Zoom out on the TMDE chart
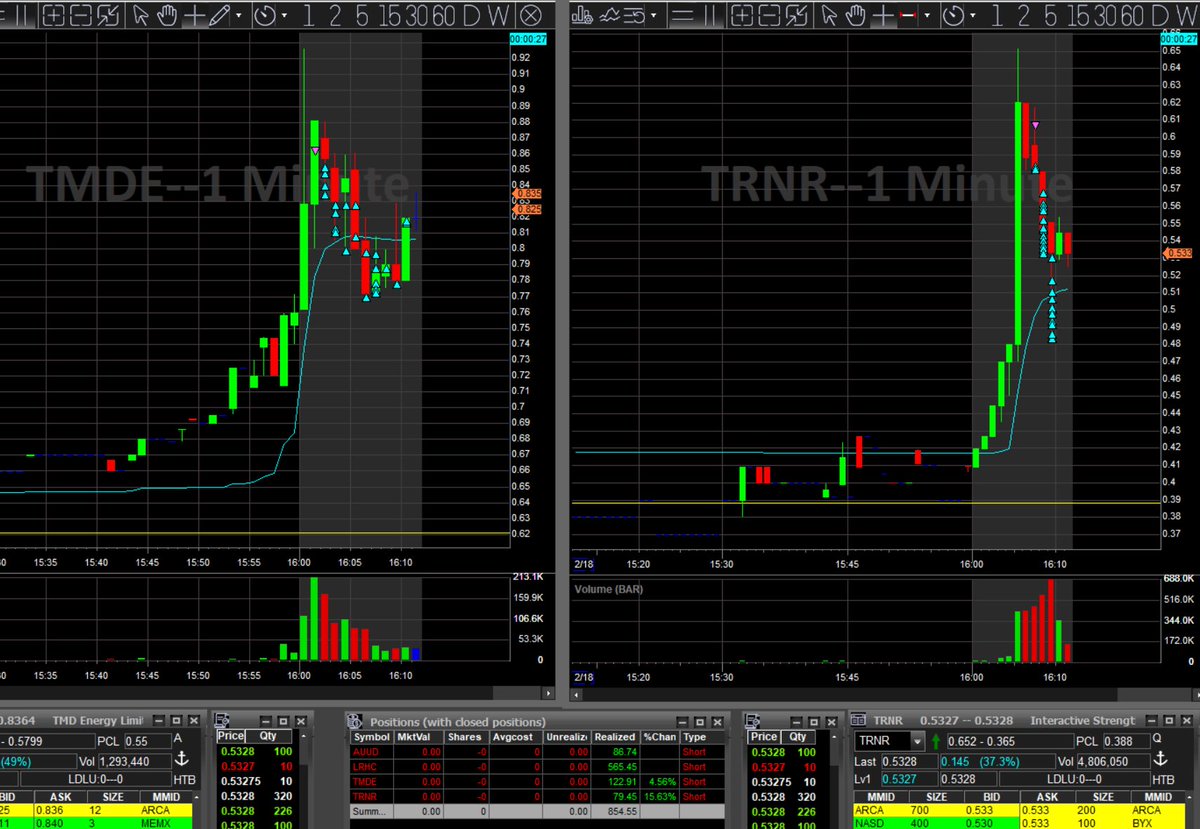Viewport: 1200px width, 829px height. (x=80, y=16)
